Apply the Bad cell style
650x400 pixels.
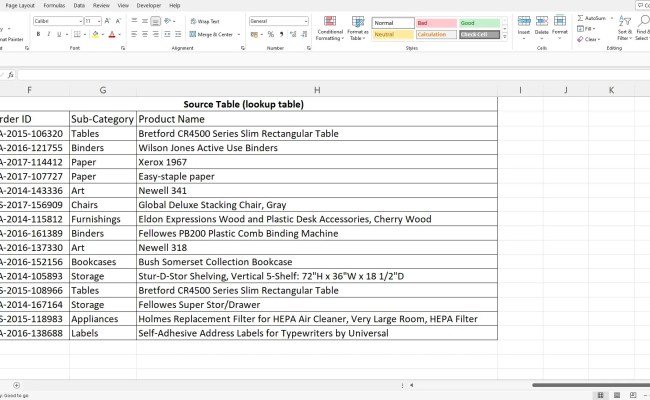tap(437, 23)
